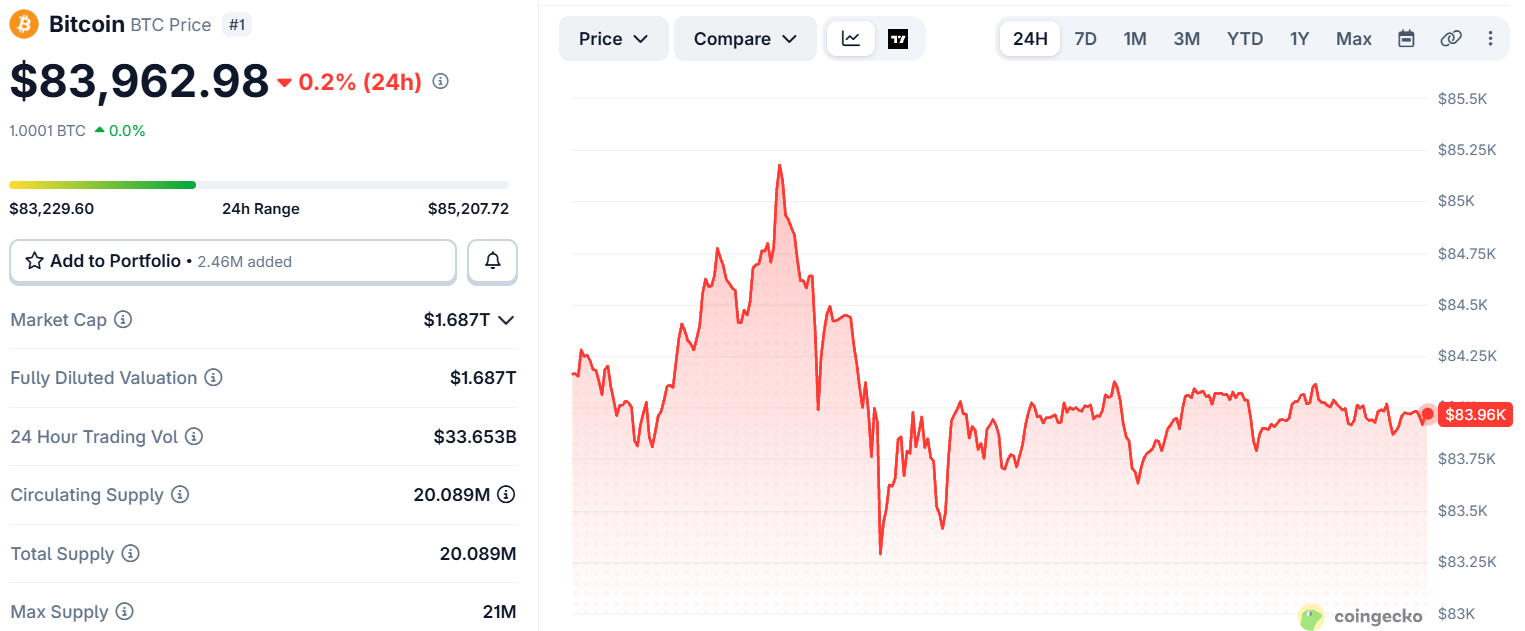Open Max Supply info icon
Viewport: 1525px width, 631px height.
[125, 612]
